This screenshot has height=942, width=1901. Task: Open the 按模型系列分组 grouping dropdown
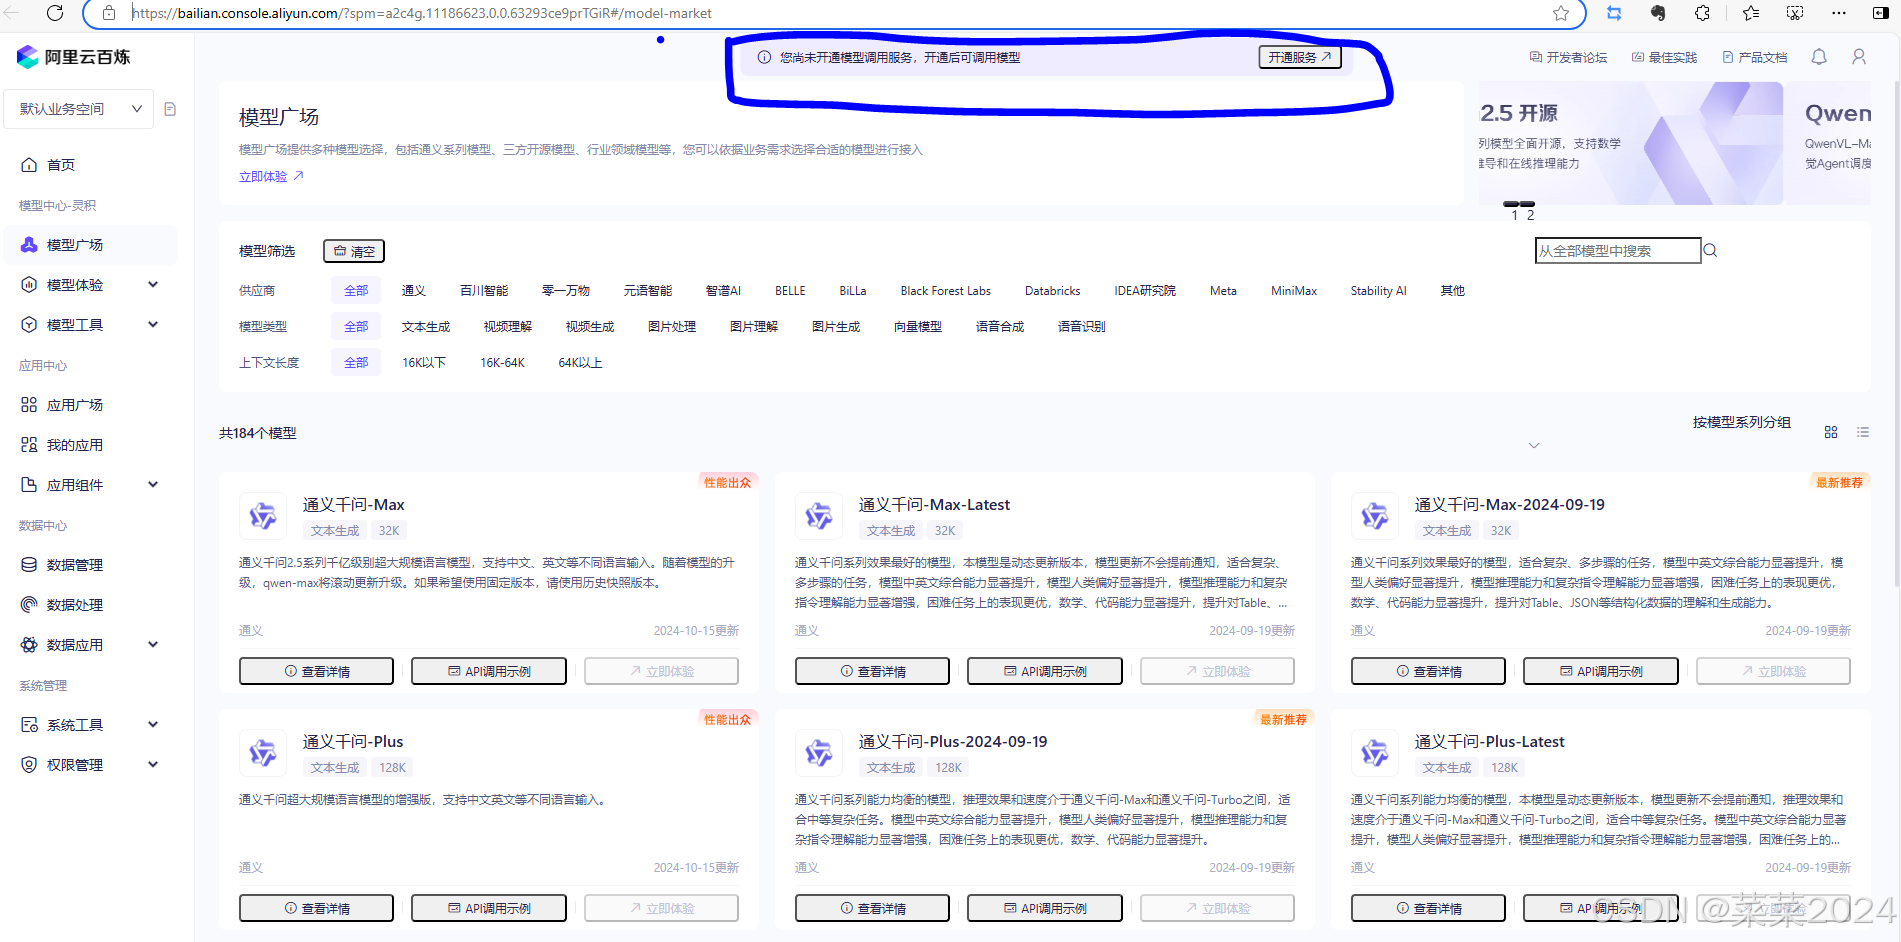1741,423
